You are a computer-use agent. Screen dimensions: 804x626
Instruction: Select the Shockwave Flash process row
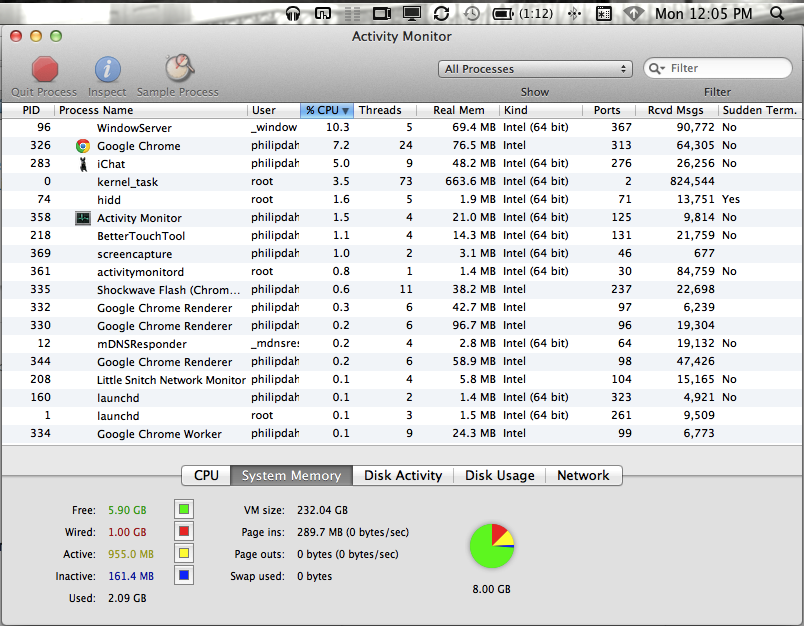[x=401, y=290]
